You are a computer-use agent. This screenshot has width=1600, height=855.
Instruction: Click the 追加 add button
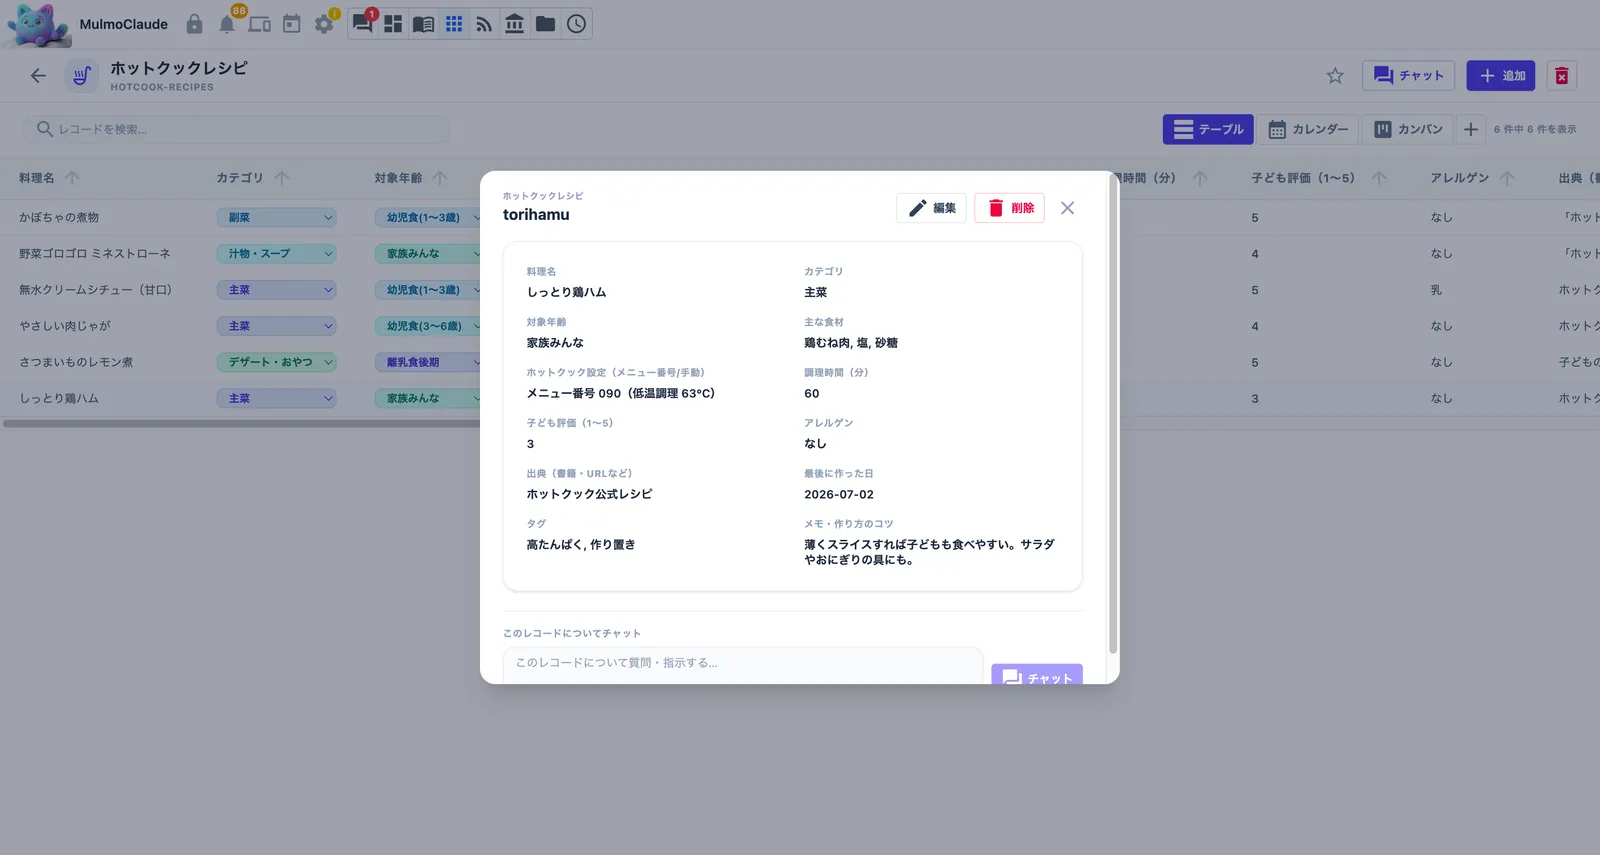[x=1501, y=76]
